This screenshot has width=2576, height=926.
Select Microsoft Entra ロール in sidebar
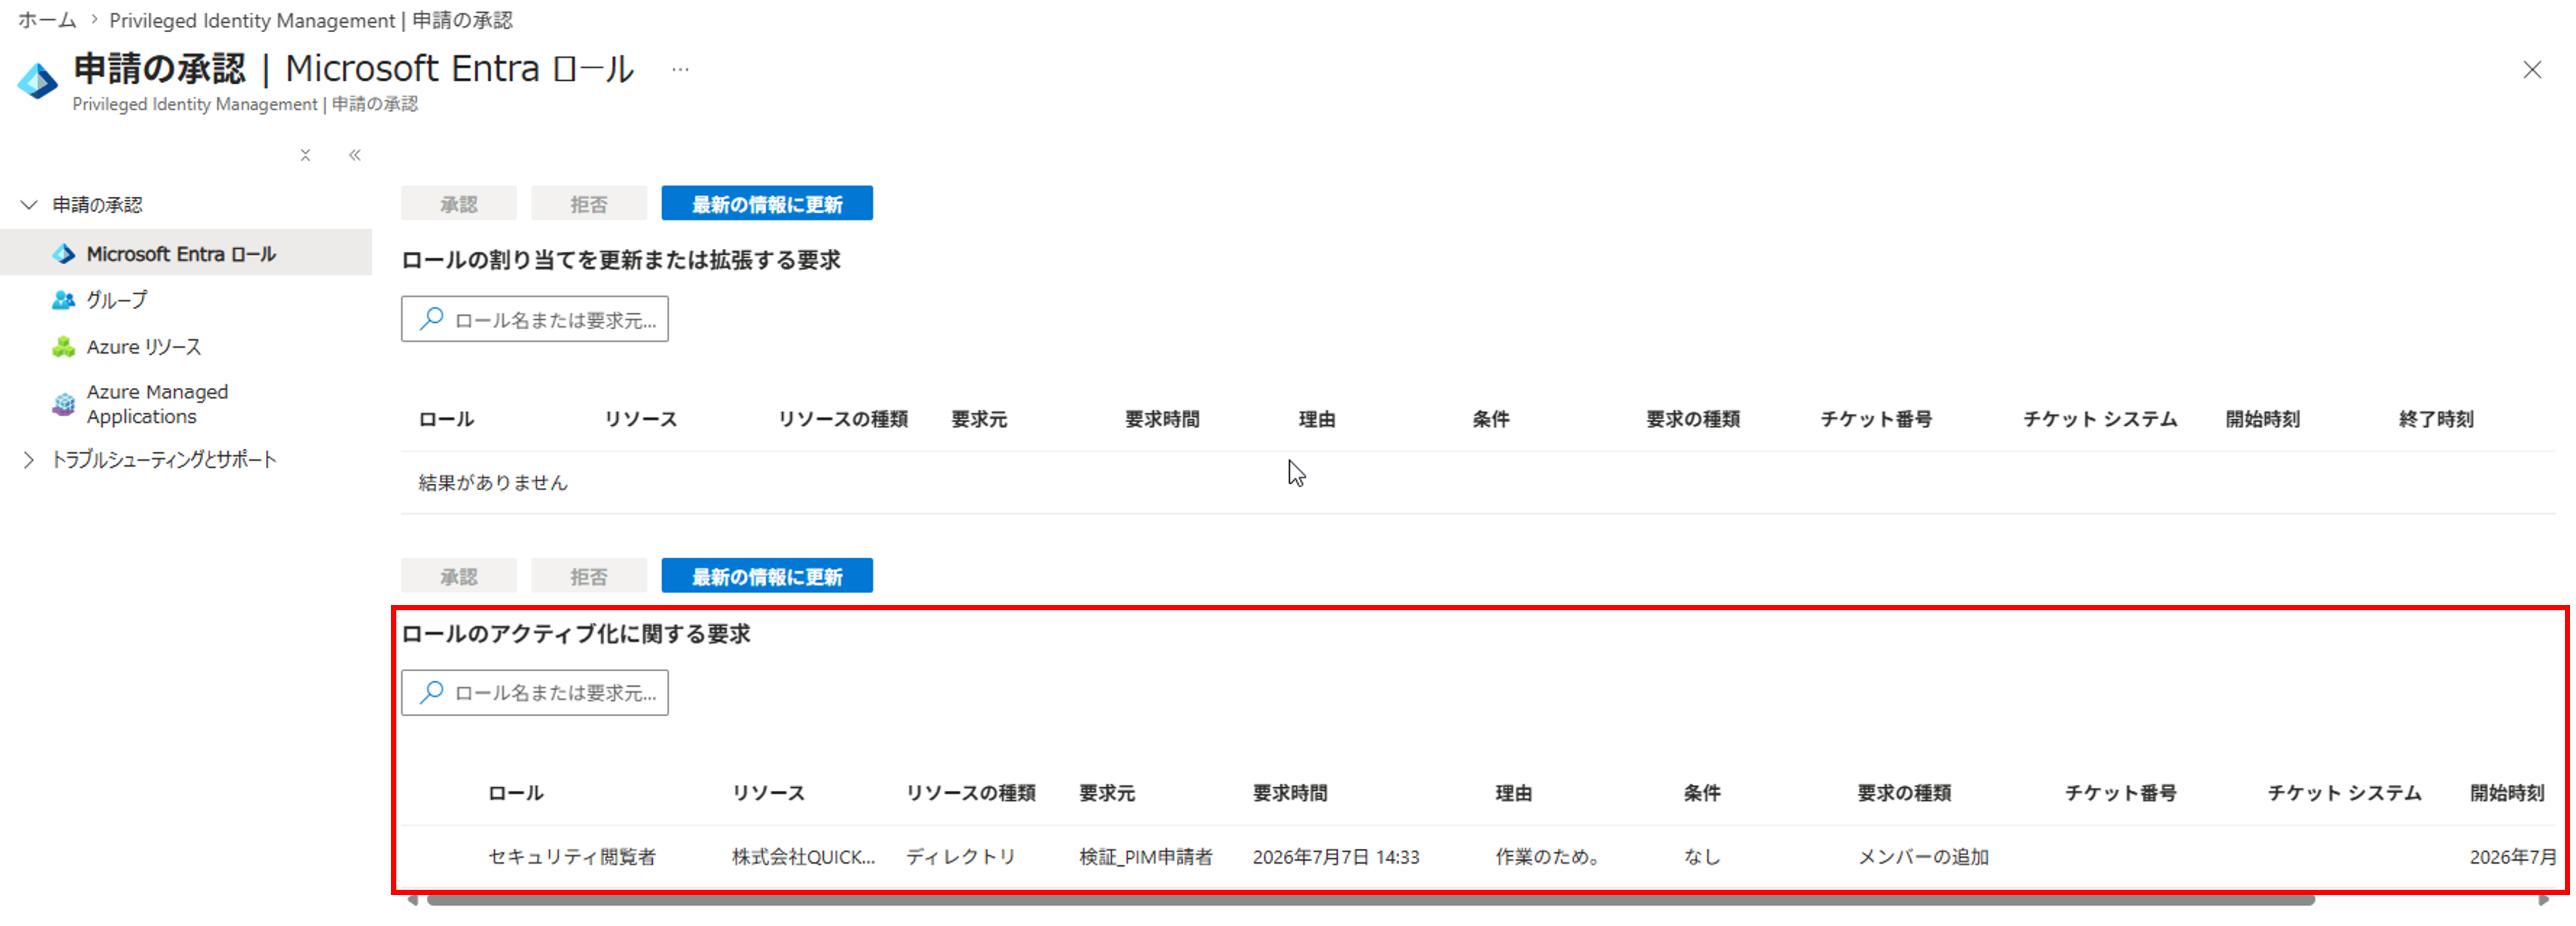[186, 254]
